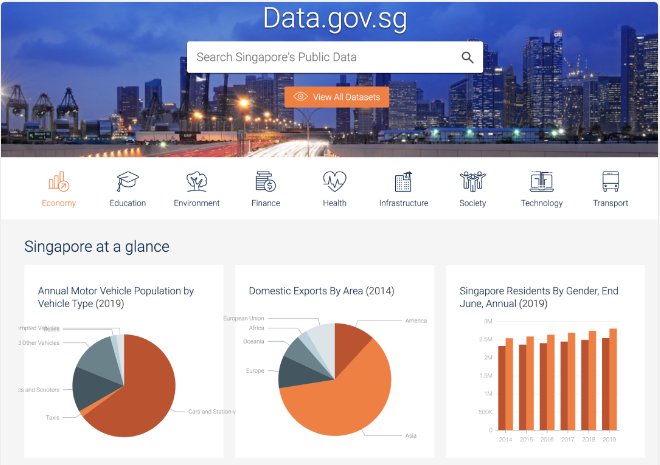Viewport: 660px width, 465px height.
Task: Open the Finance coins icon
Action: coord(266,181)
